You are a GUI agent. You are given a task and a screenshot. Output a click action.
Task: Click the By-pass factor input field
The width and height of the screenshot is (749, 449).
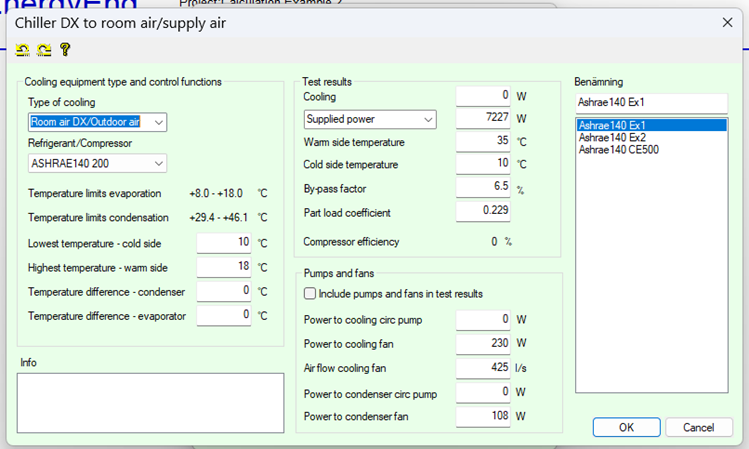pos(483,187)
